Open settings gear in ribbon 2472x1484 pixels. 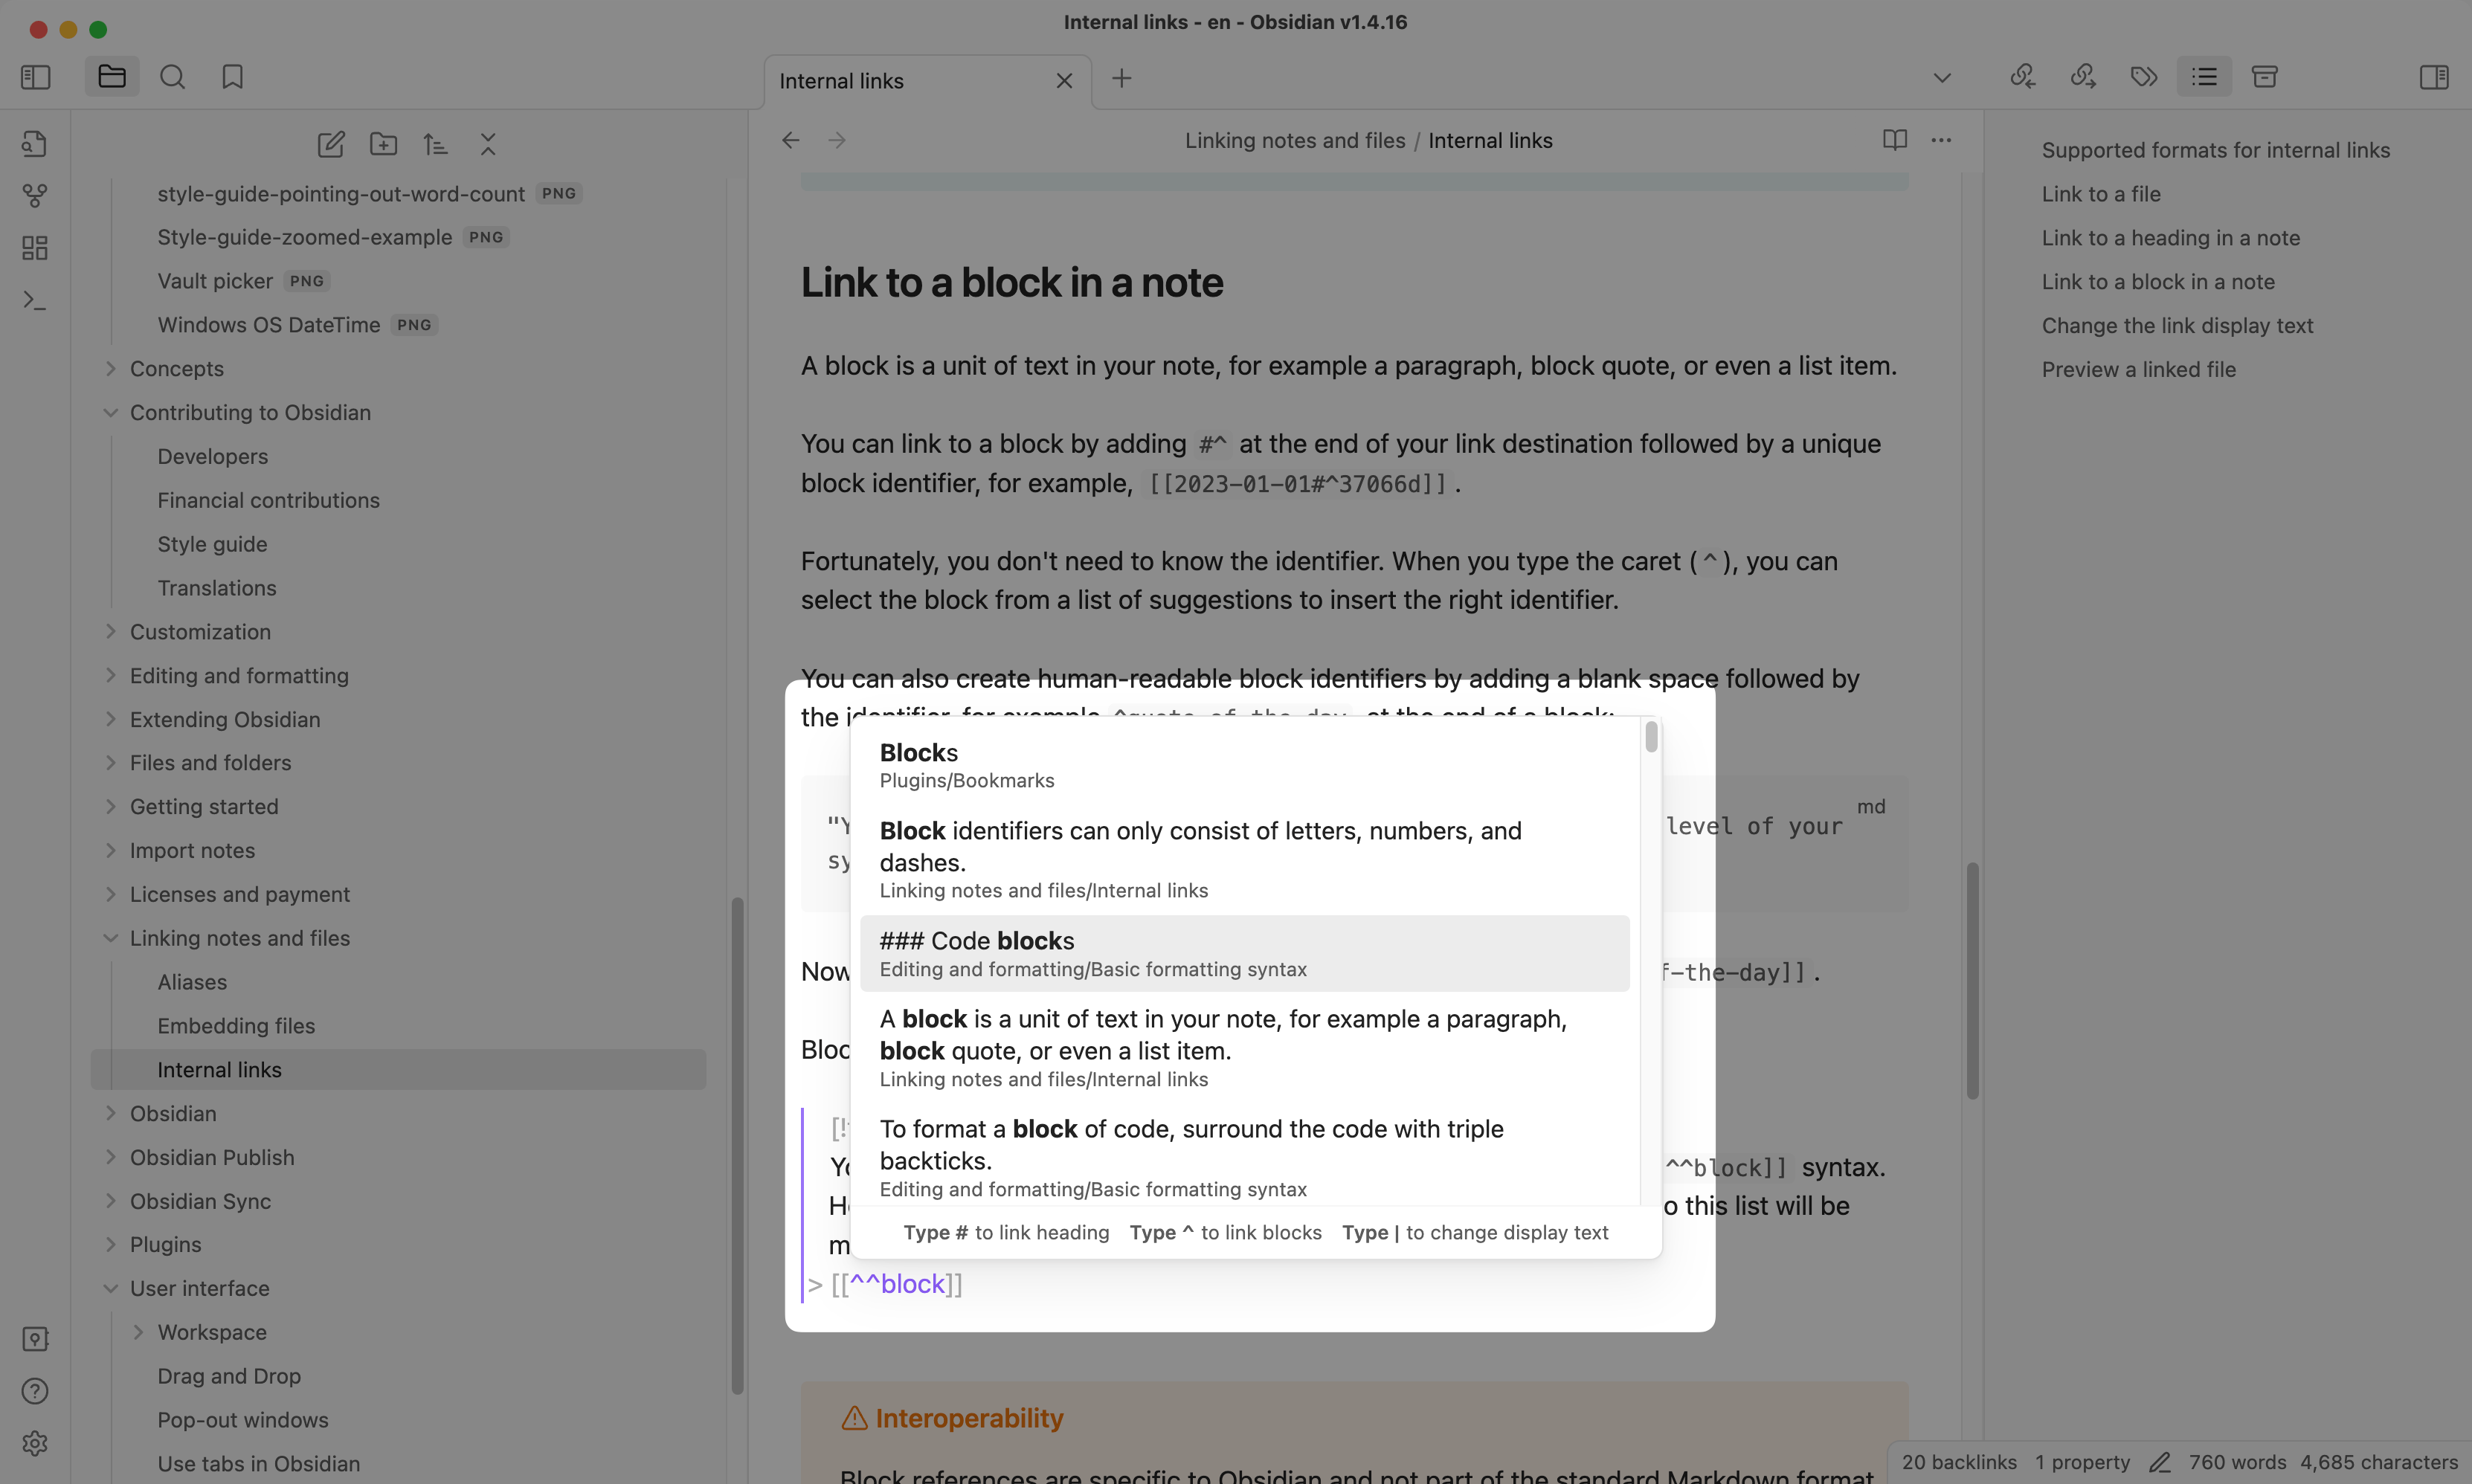tap(35, 1443)
